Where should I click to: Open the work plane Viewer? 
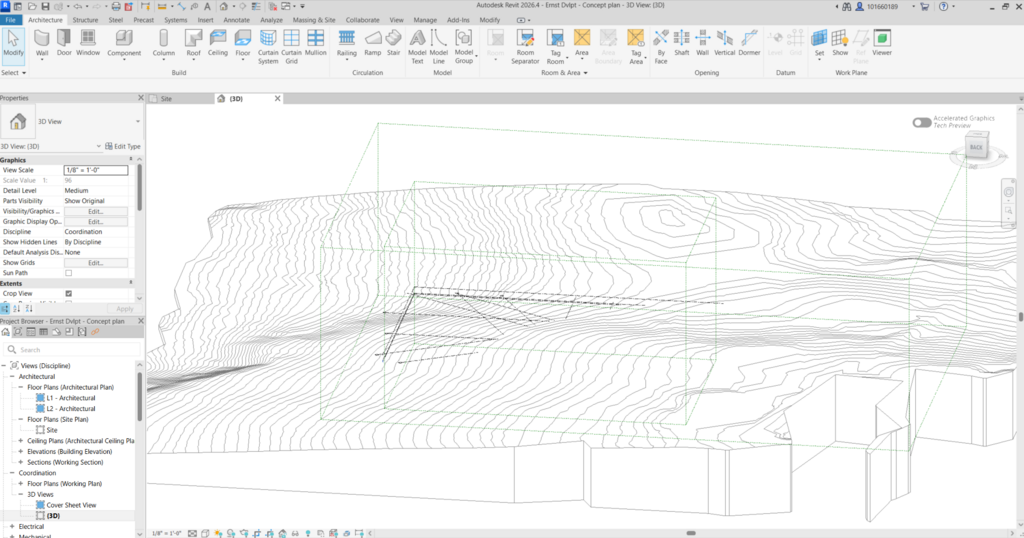point(882,43)
